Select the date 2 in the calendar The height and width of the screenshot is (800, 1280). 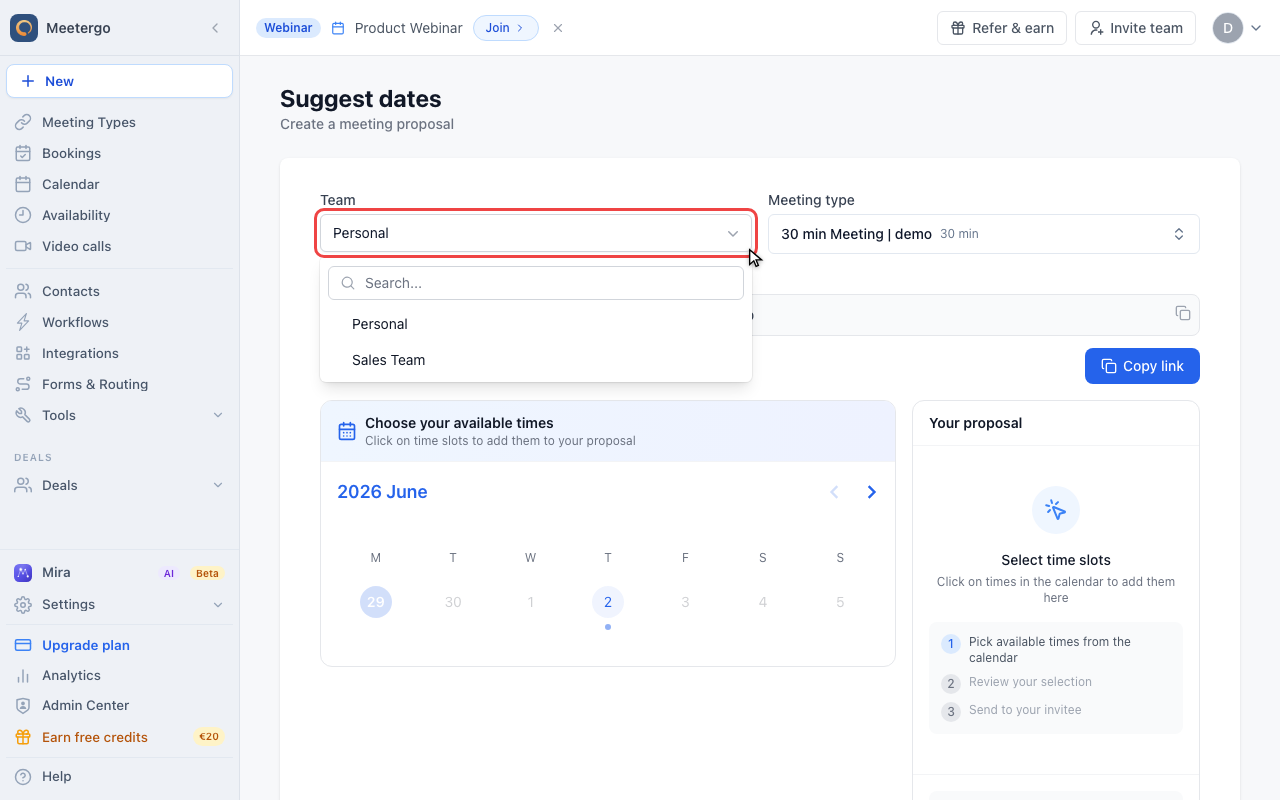[608, 602]
